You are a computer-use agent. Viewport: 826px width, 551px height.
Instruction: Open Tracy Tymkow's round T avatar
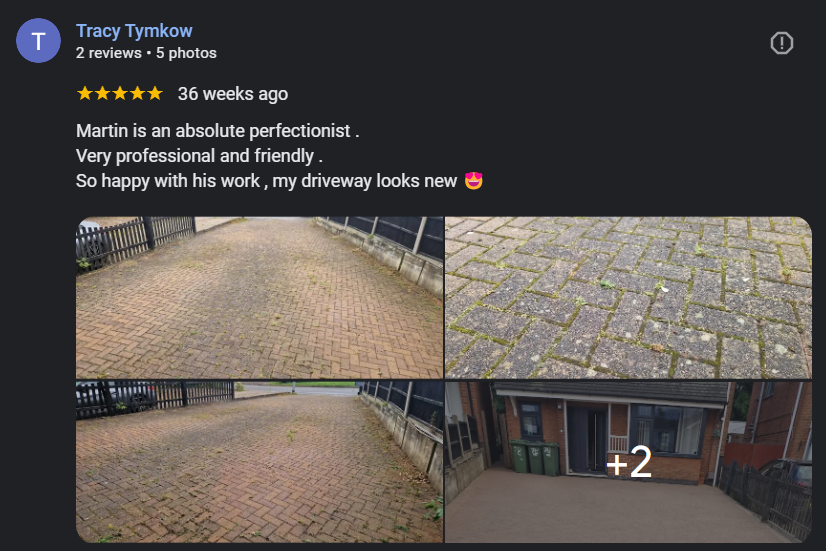pyautogui.click(x=38, y=41)
